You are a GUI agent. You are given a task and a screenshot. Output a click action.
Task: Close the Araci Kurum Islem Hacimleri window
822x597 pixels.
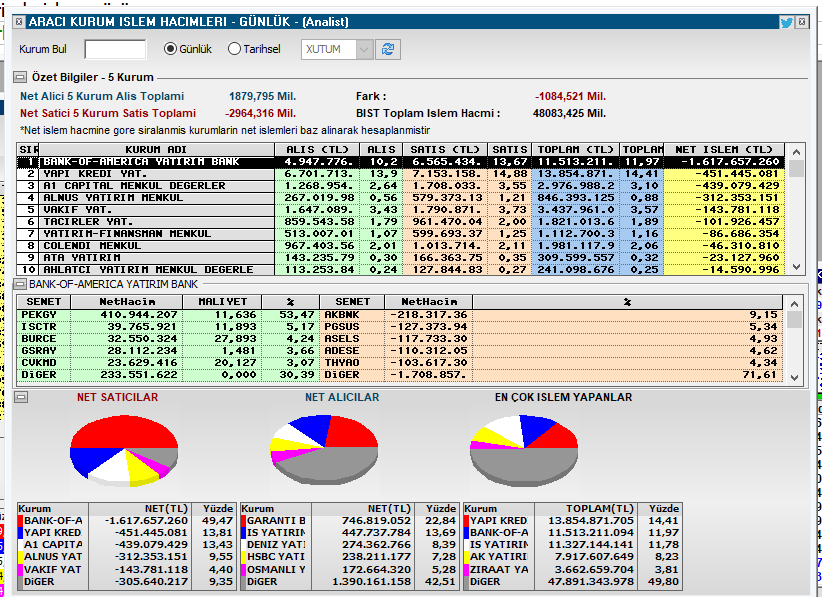(x=802, y=22)
